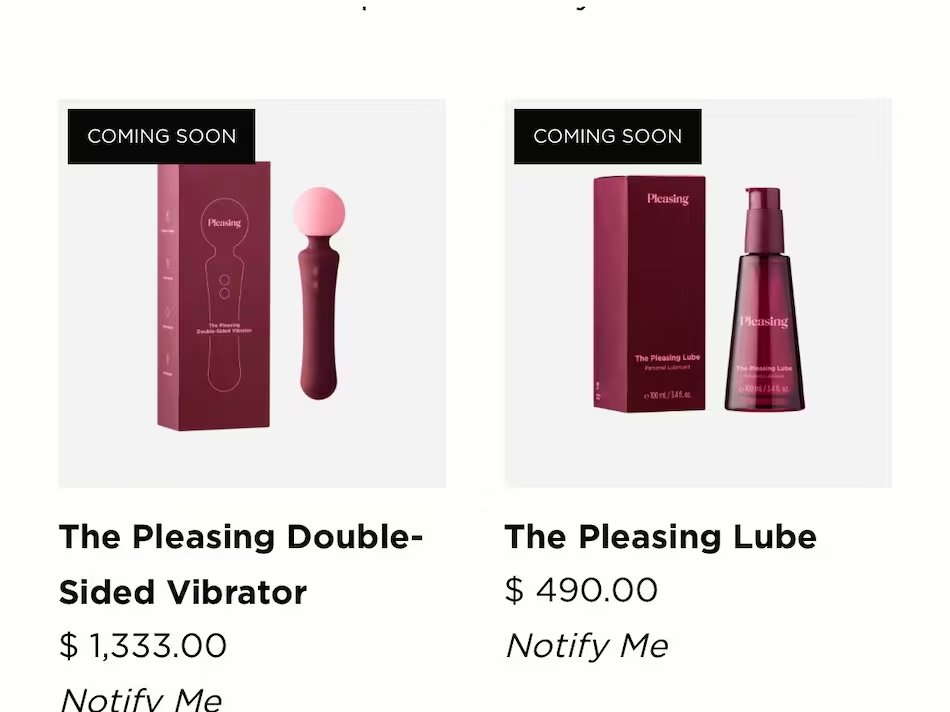This screenshot has height=712, width=950.
Task: Open The Pleasing Lube product image
Action: (698, 293)
